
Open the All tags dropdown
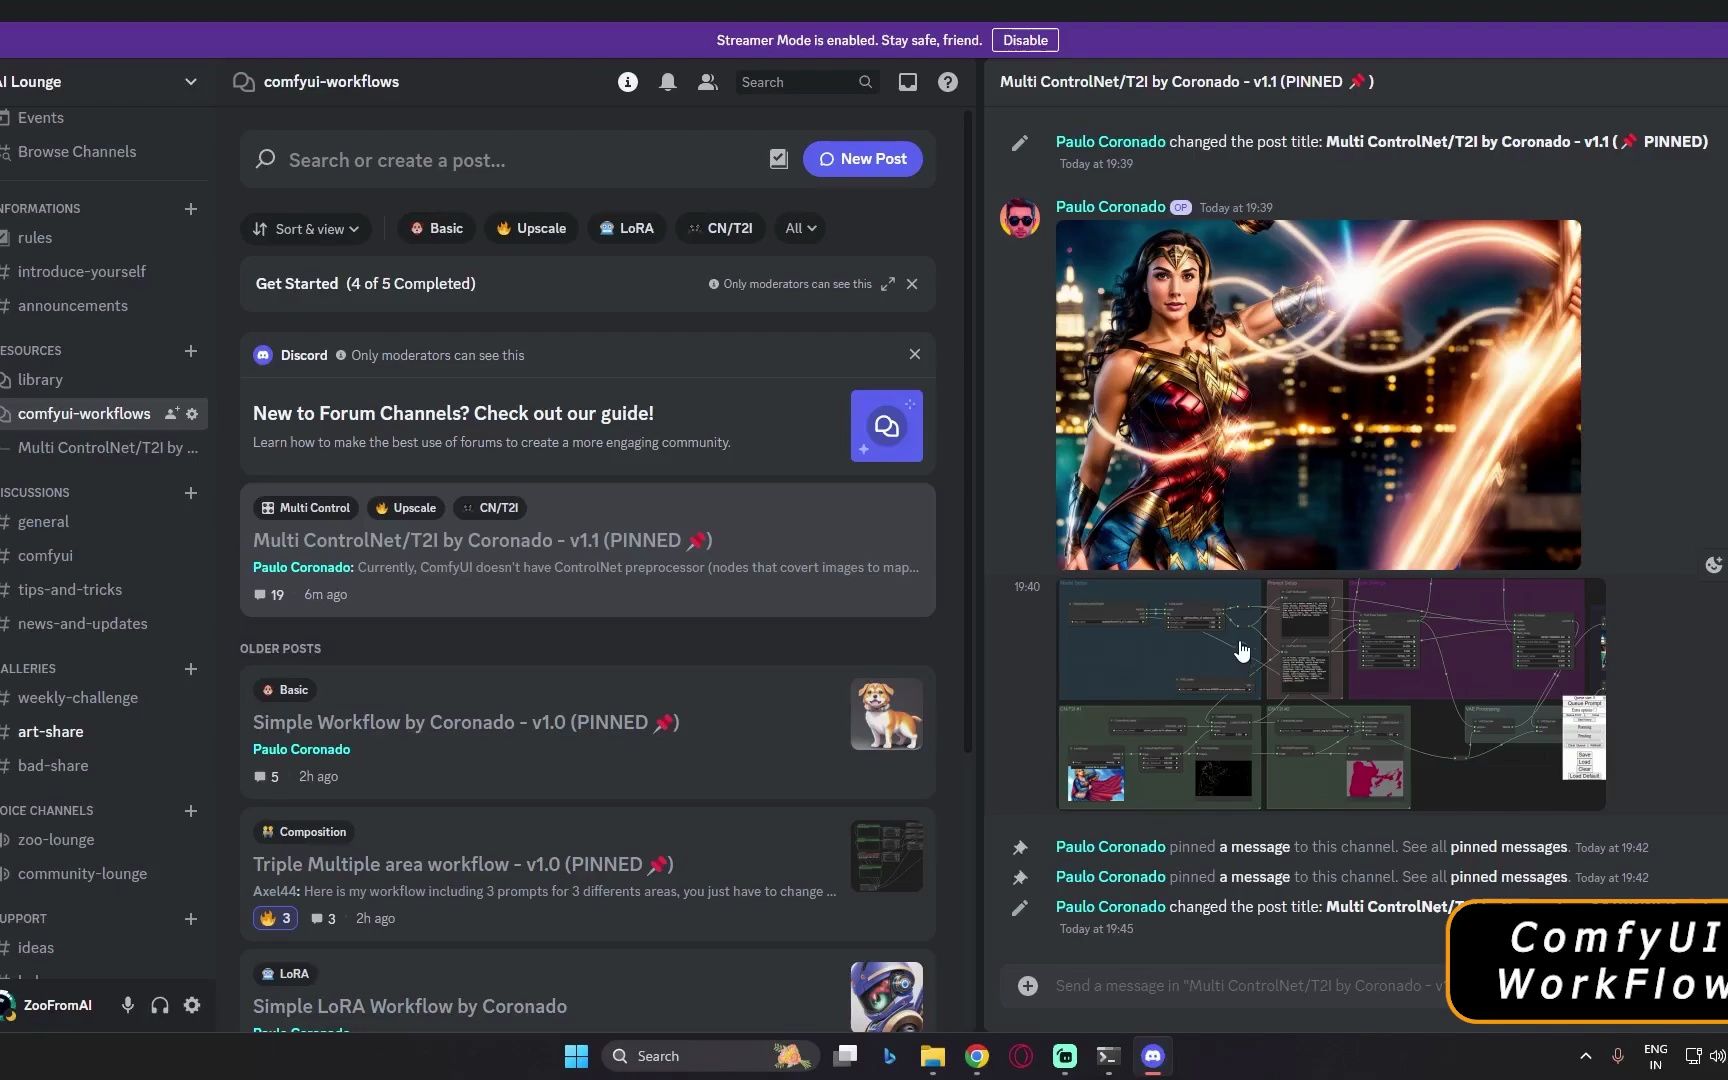pos(800,229)
